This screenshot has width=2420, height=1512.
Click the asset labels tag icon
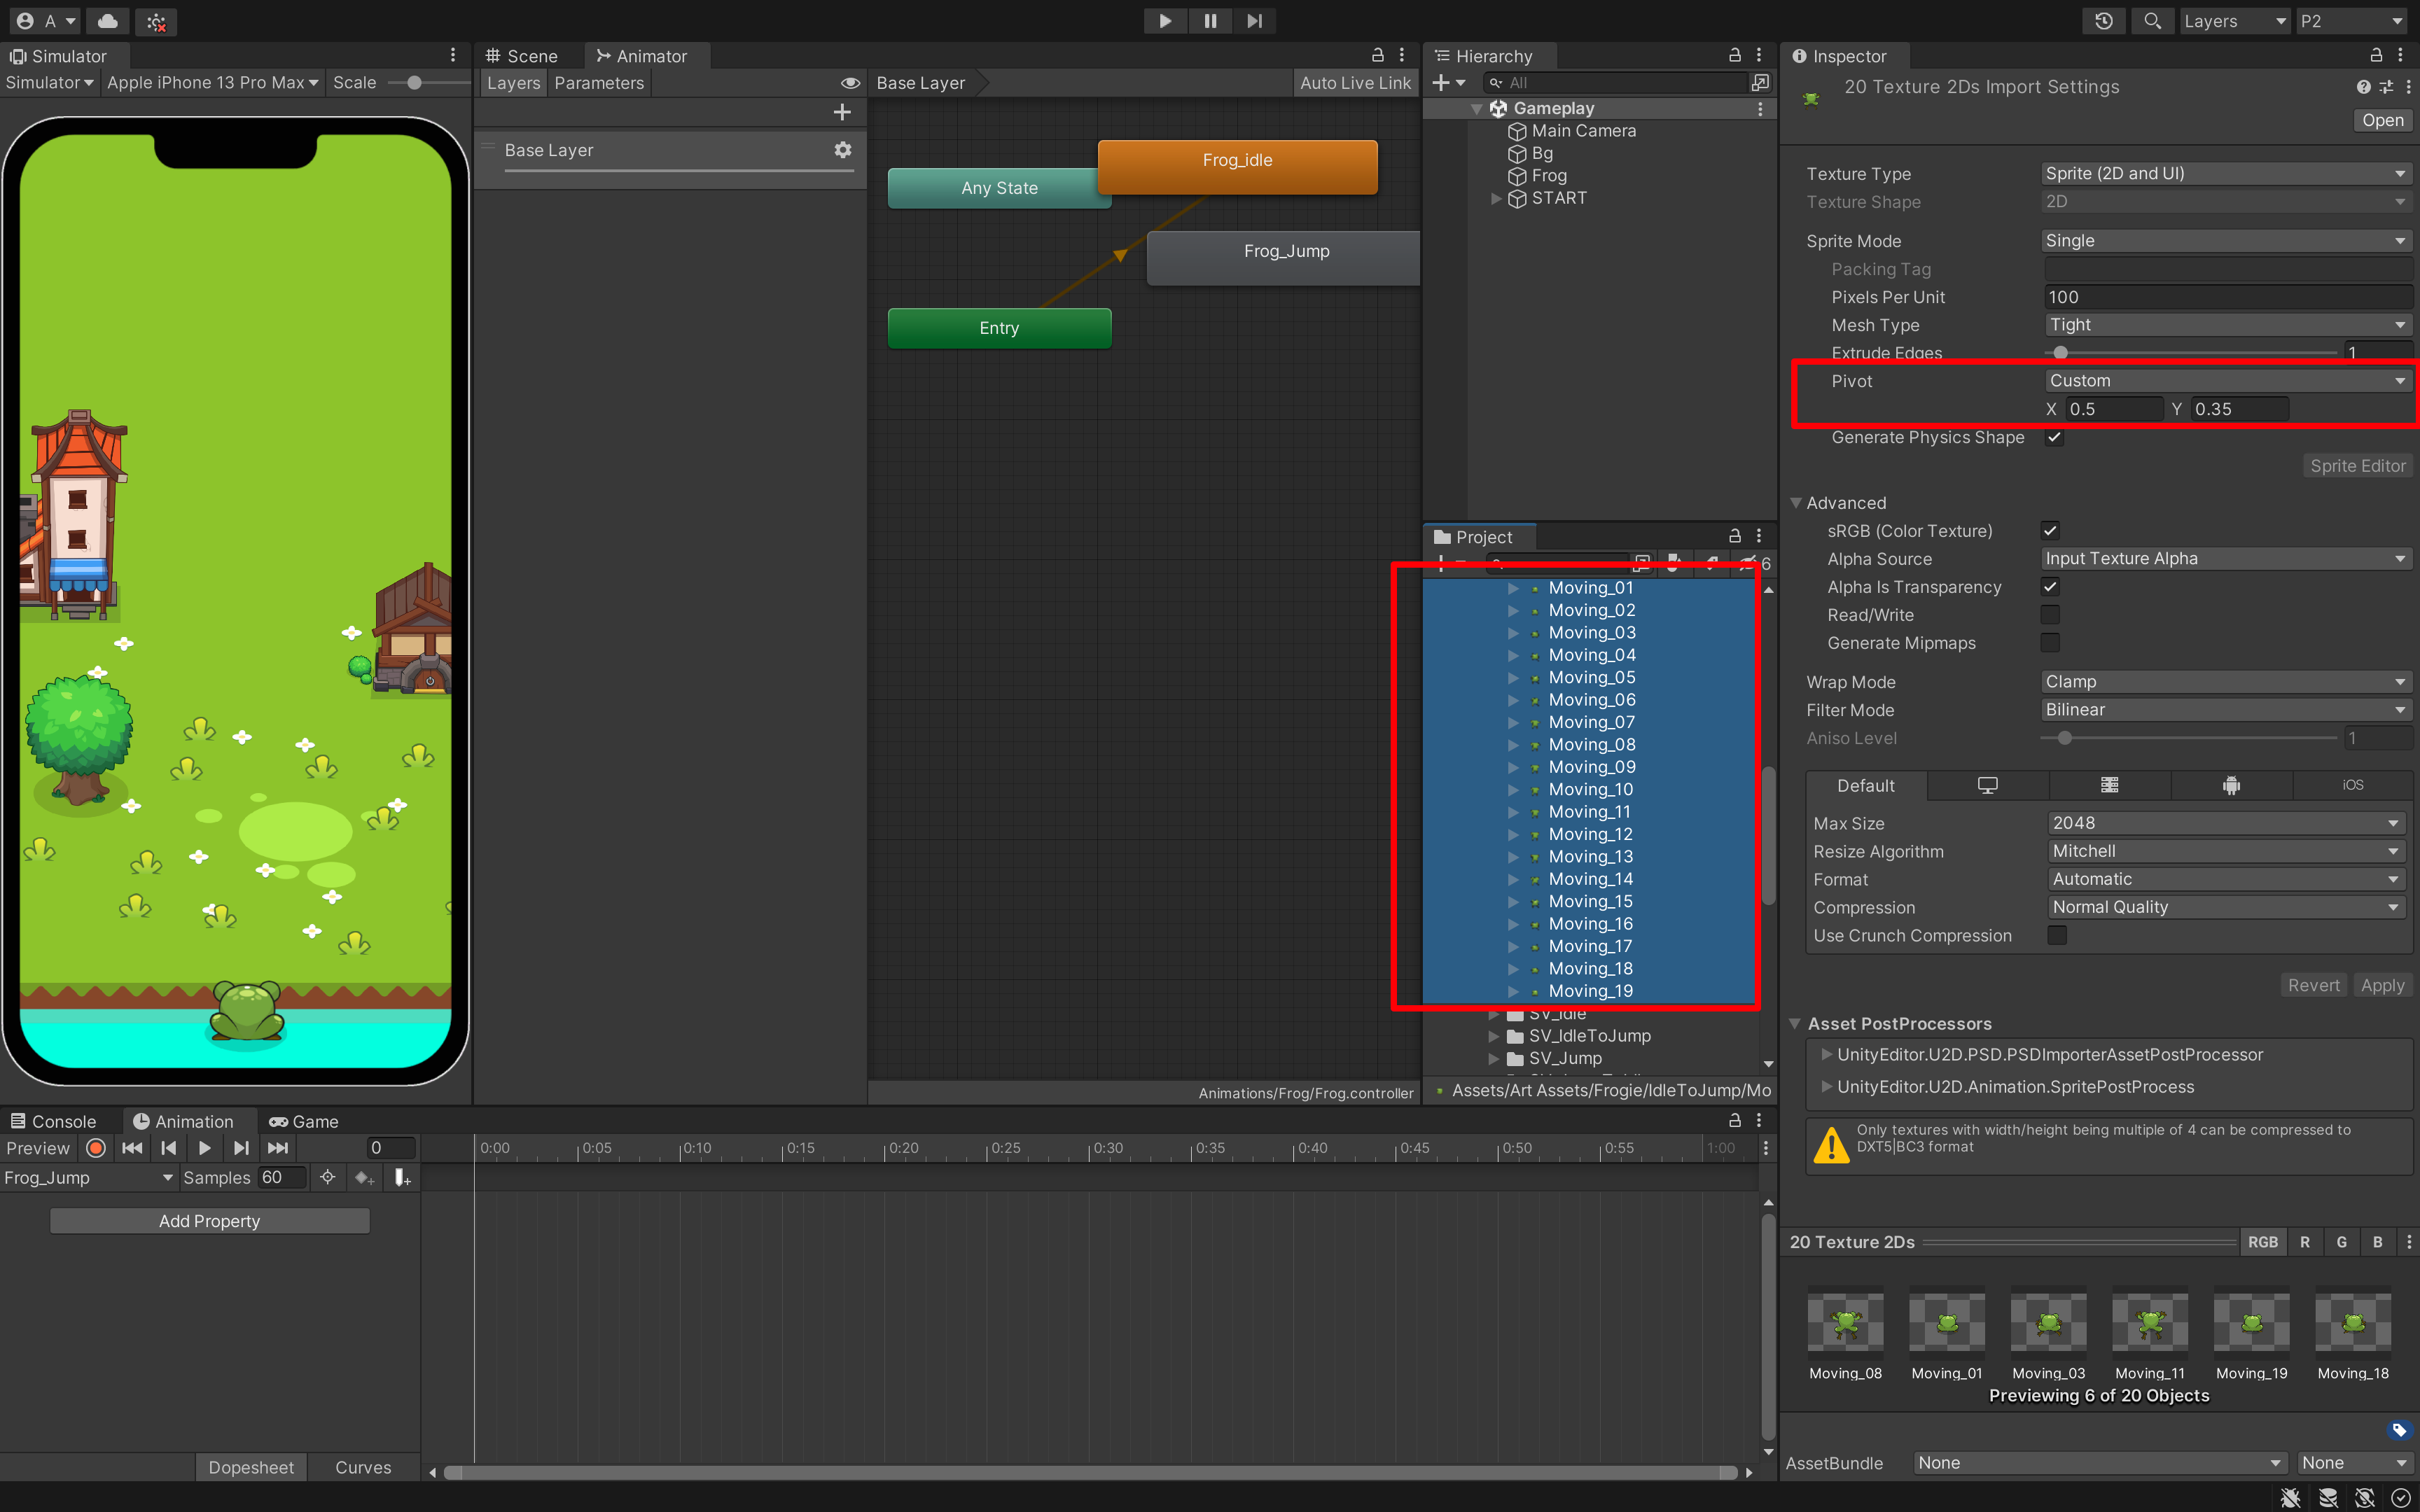coord(2398,1430)
